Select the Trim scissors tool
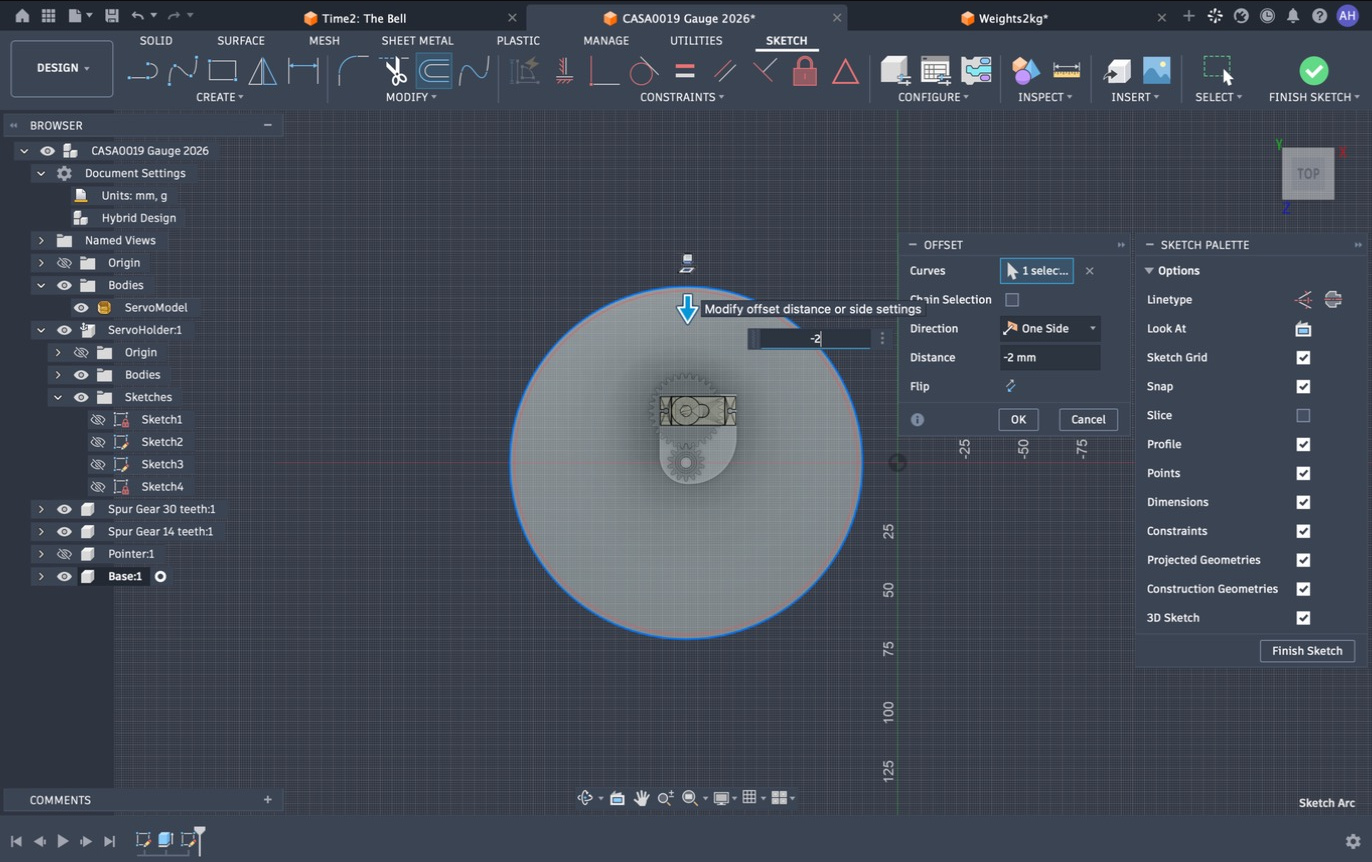 tap(394, 71)
